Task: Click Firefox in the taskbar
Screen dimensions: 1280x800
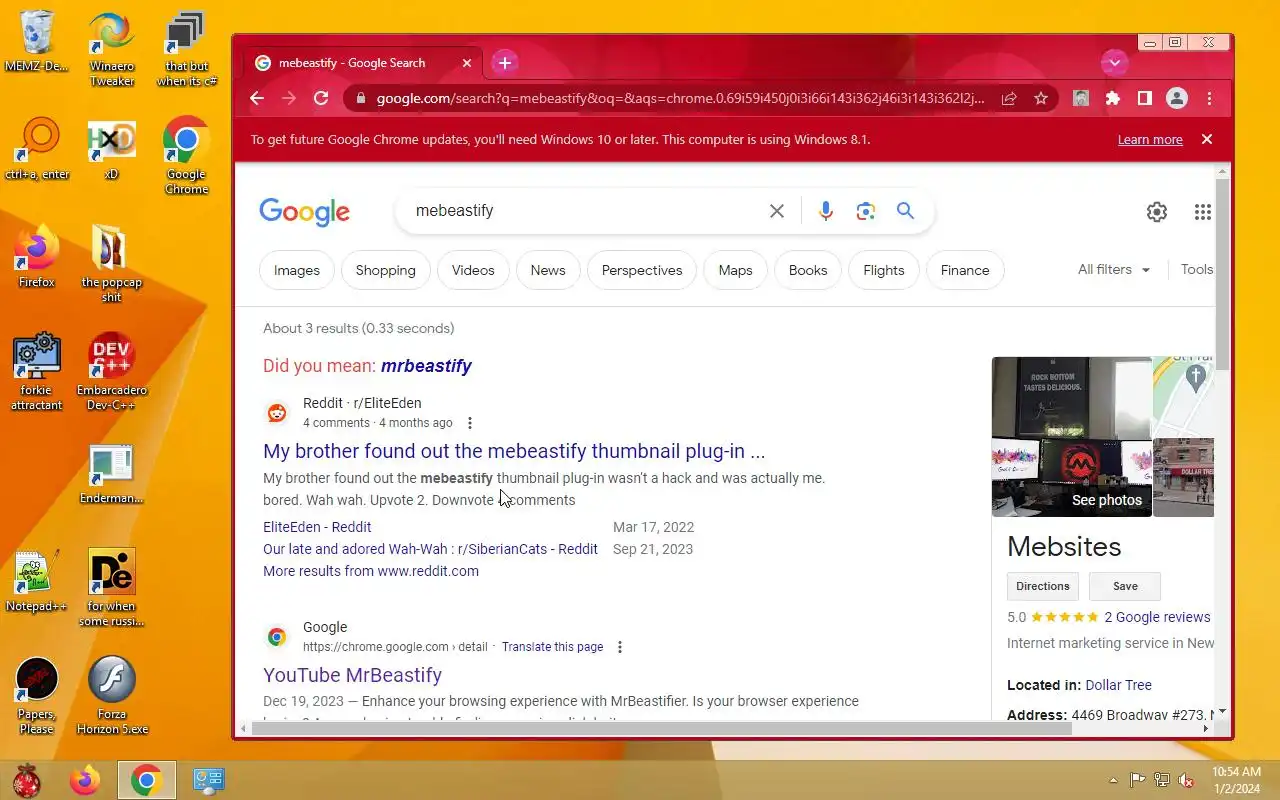Action: tap(85, 780)
